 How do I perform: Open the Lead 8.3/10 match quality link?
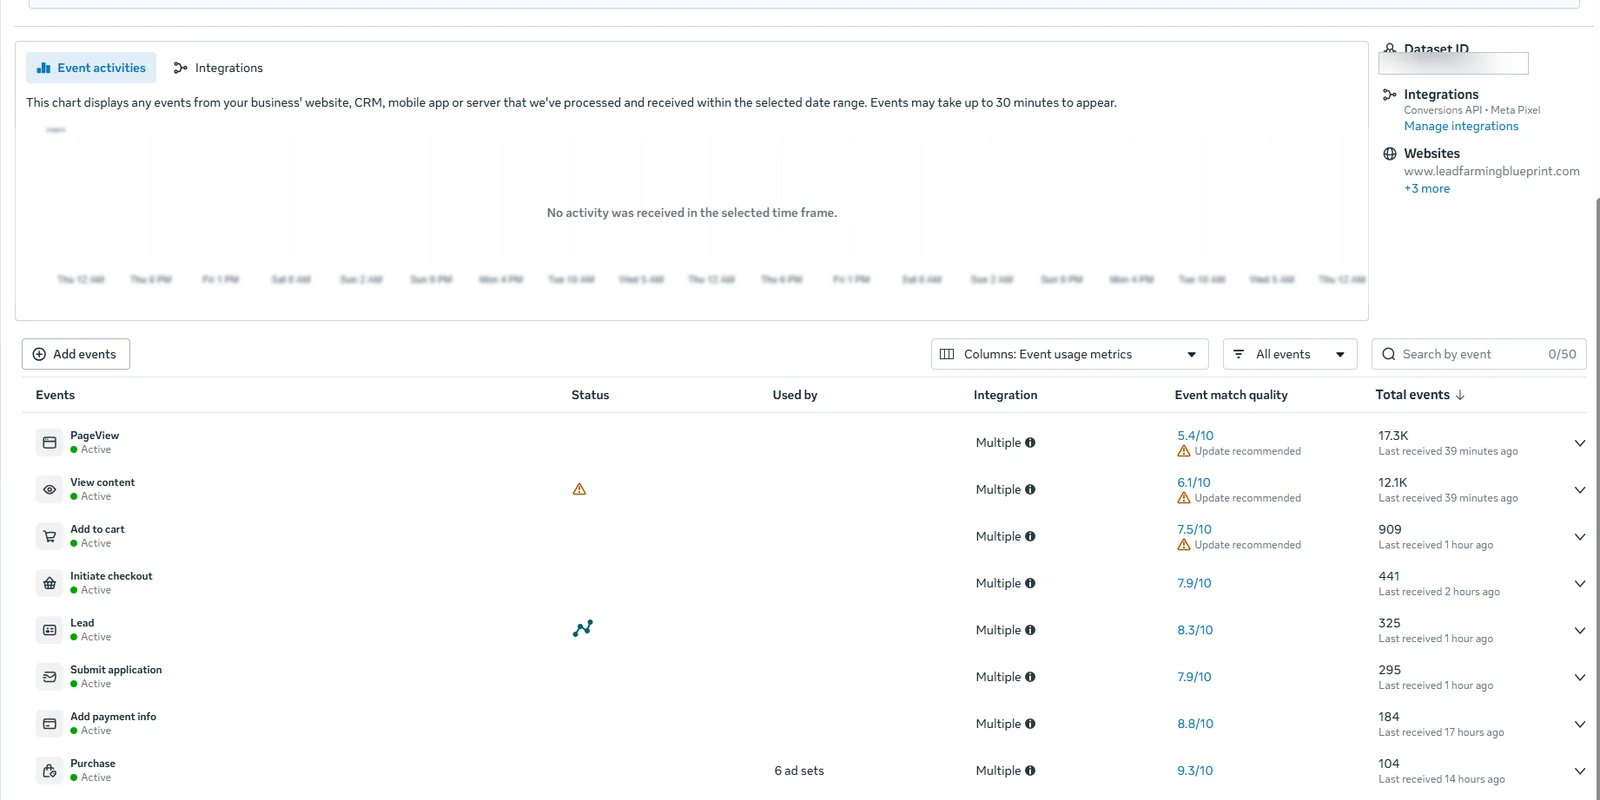tap(1195, 630)
